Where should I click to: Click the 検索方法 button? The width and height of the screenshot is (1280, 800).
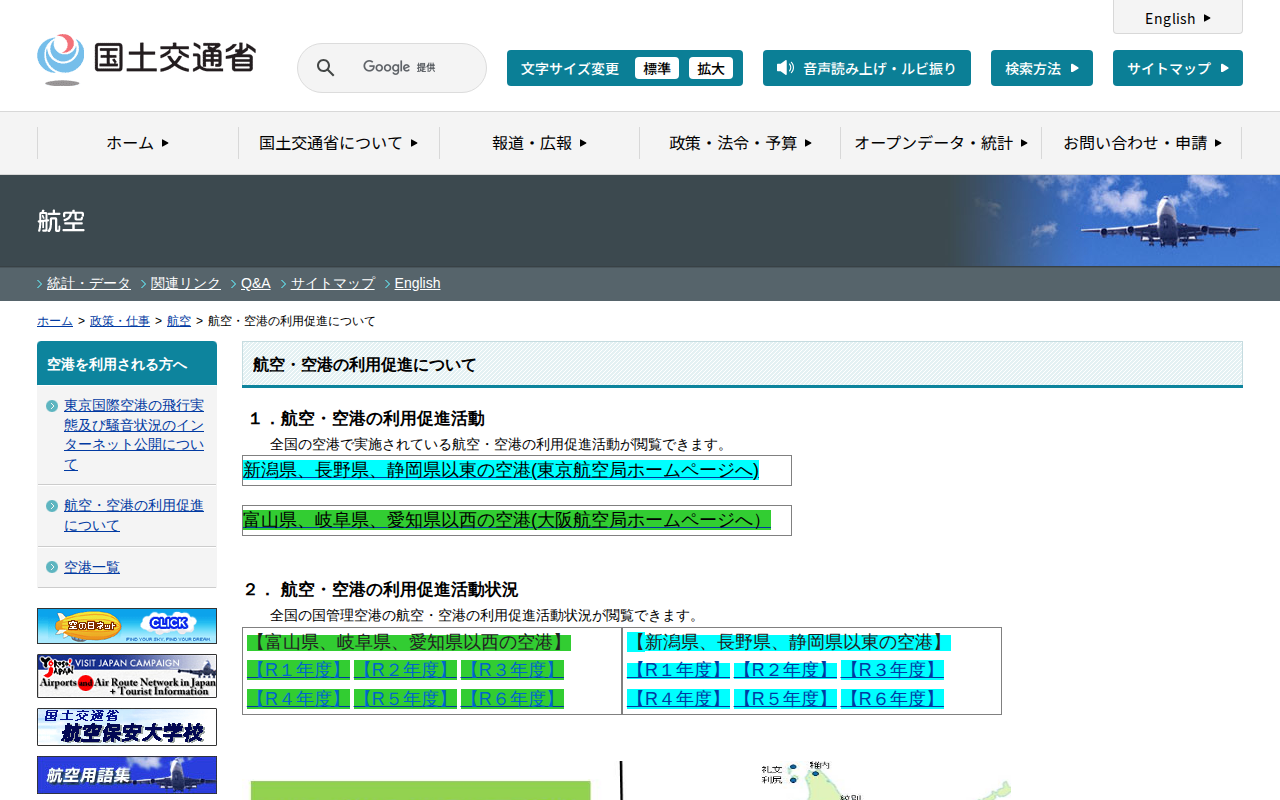coord(1042,68)
